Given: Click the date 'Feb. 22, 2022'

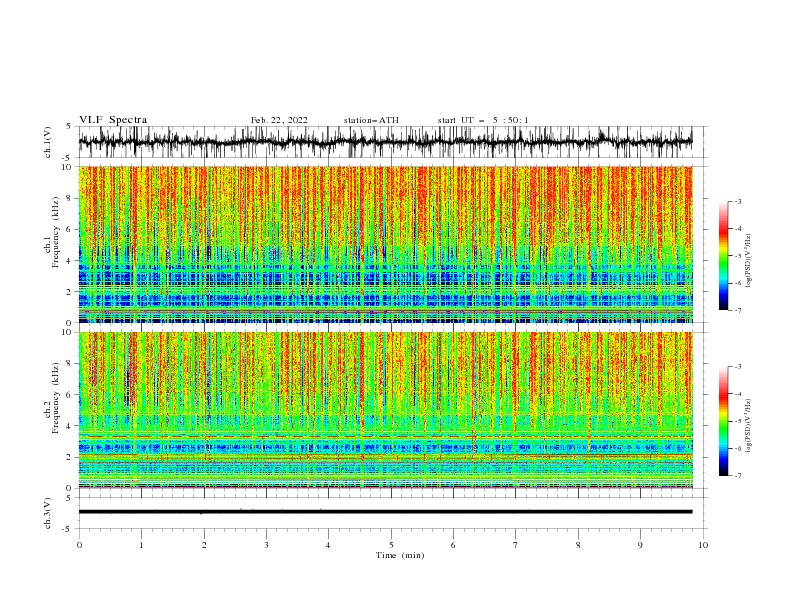Looking at the screenshot, I should click(279, 120).
